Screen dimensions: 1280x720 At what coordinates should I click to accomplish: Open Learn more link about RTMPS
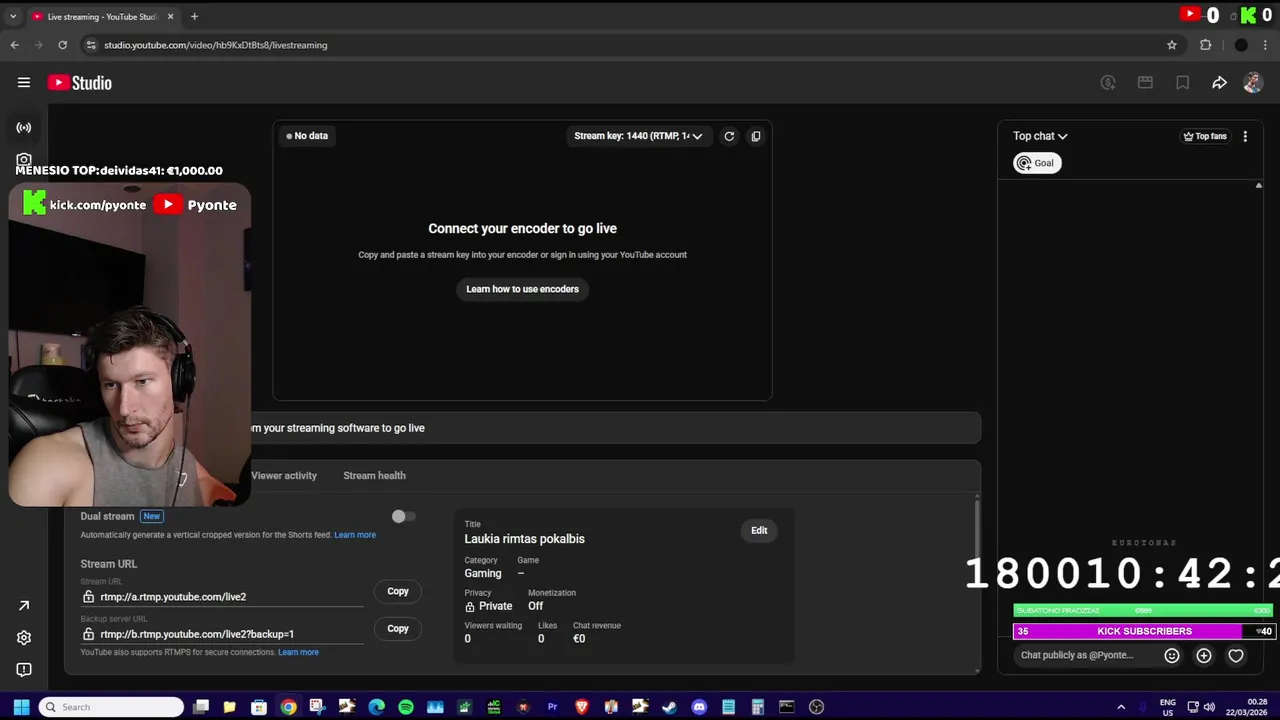(x=298, y=652)
